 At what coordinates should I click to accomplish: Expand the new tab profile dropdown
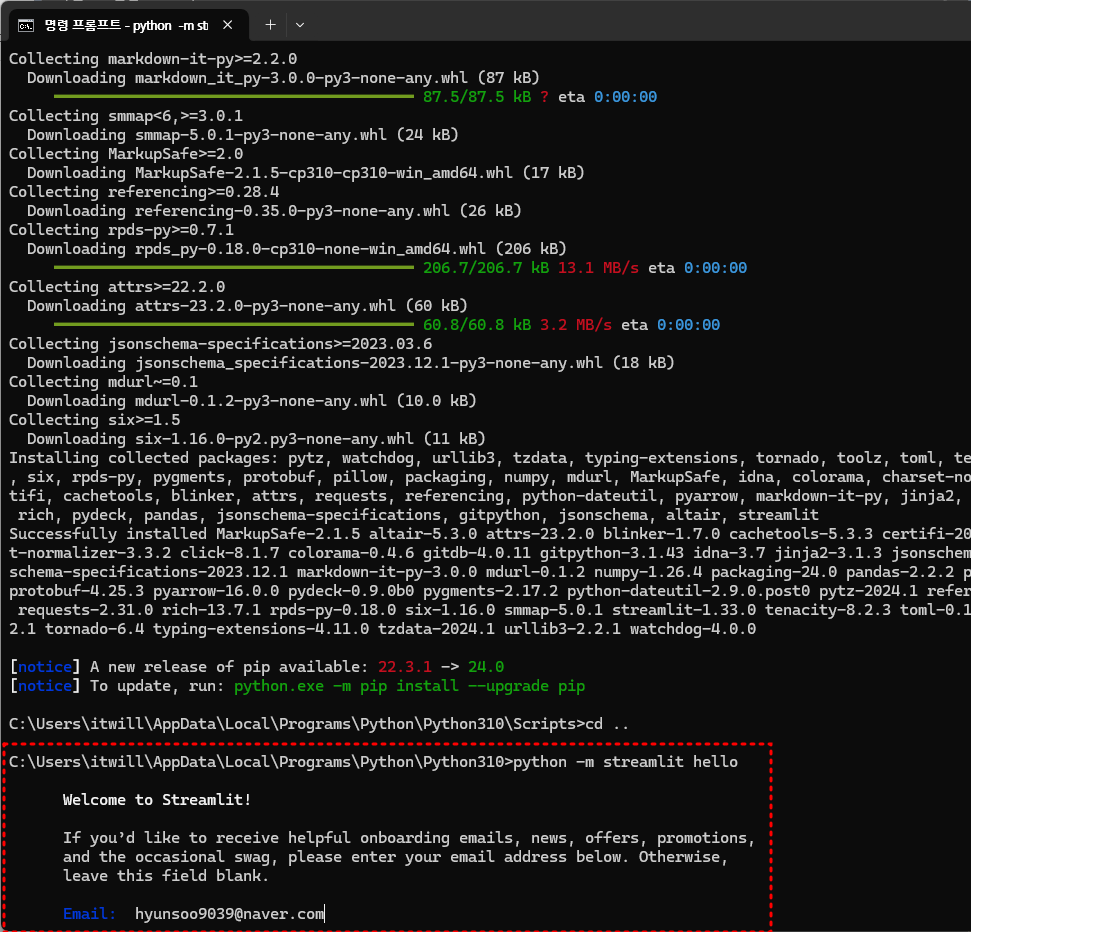(x=300, y=25)
